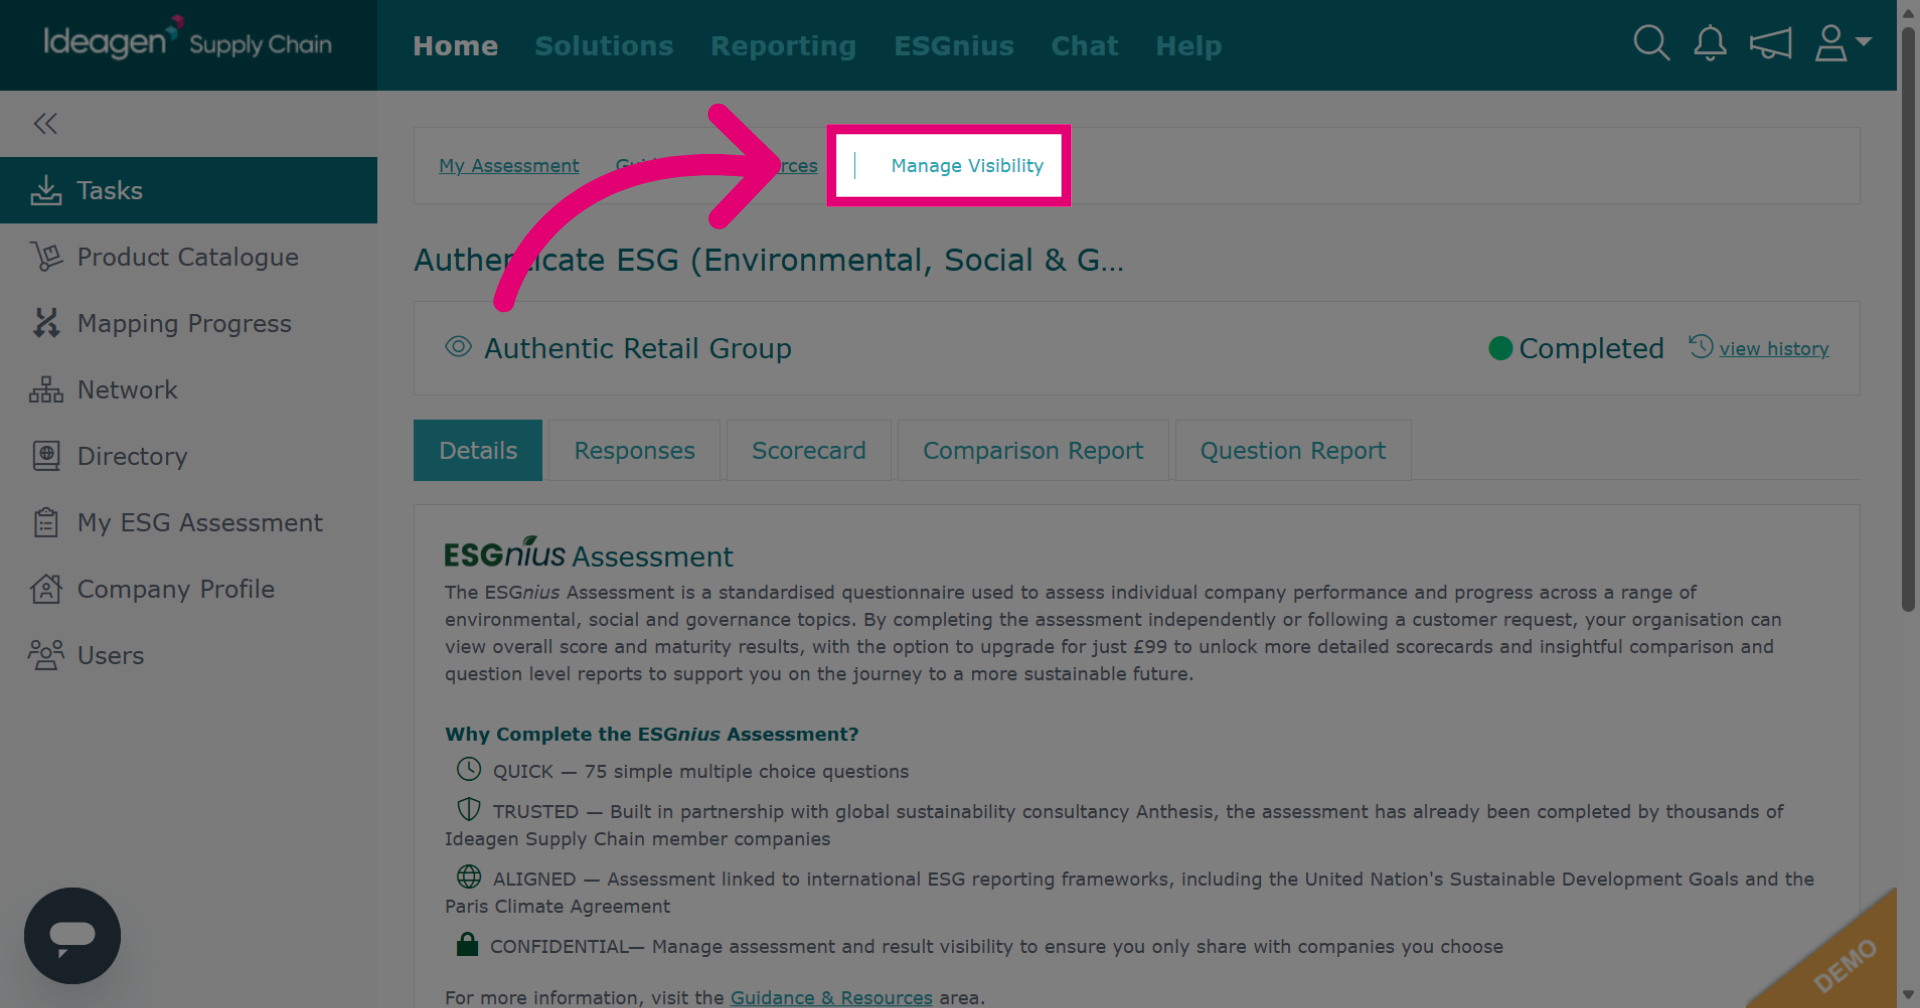Click Directory book icon
Image resolution: width=1920 pixels, height=1008 pixels.
click(46, 456)
